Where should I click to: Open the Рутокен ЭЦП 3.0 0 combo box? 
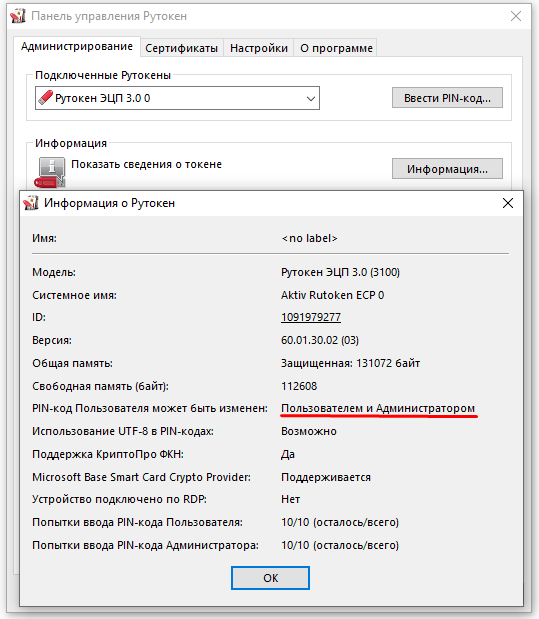coord(177,98)
